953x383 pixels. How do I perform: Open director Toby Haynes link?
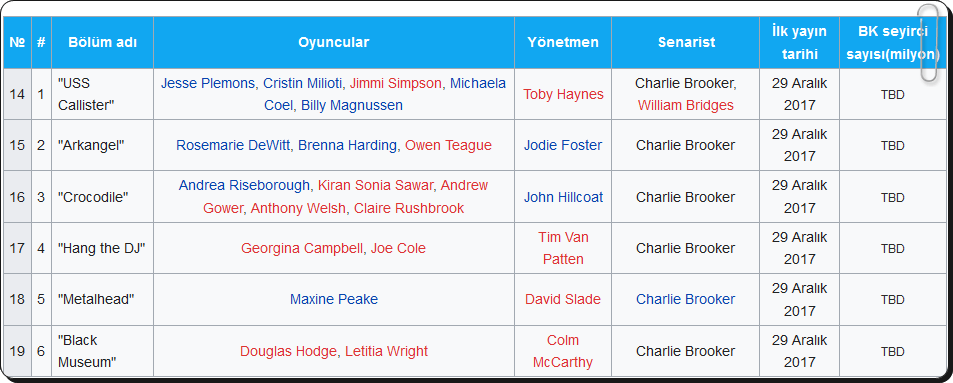pos(563,94)
